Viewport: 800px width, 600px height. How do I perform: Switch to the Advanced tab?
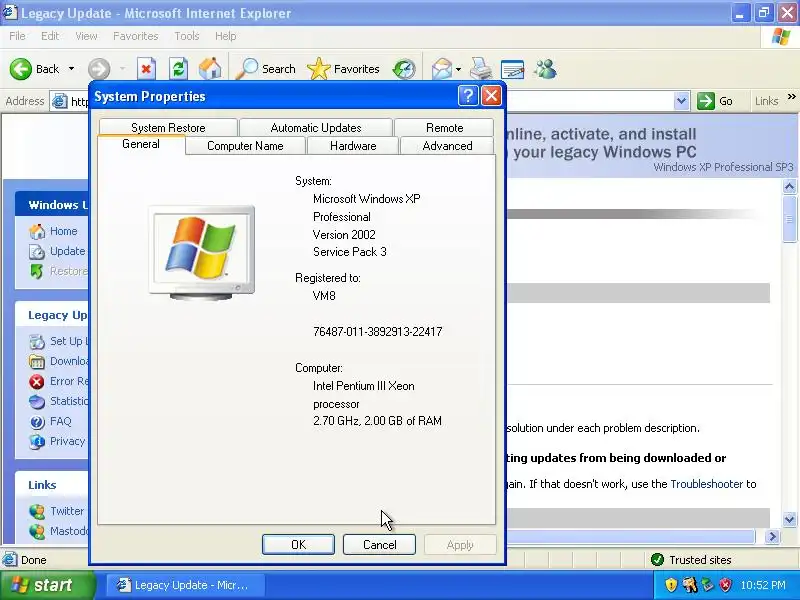(447, 146)
